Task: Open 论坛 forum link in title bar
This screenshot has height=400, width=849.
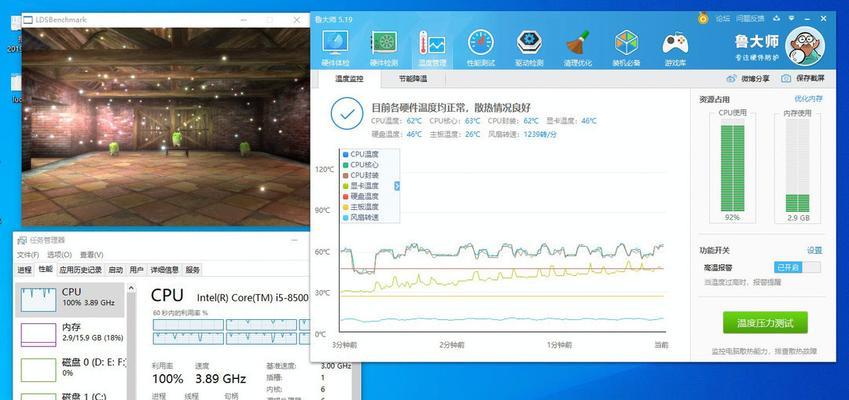Action: [x=723, y=18]
